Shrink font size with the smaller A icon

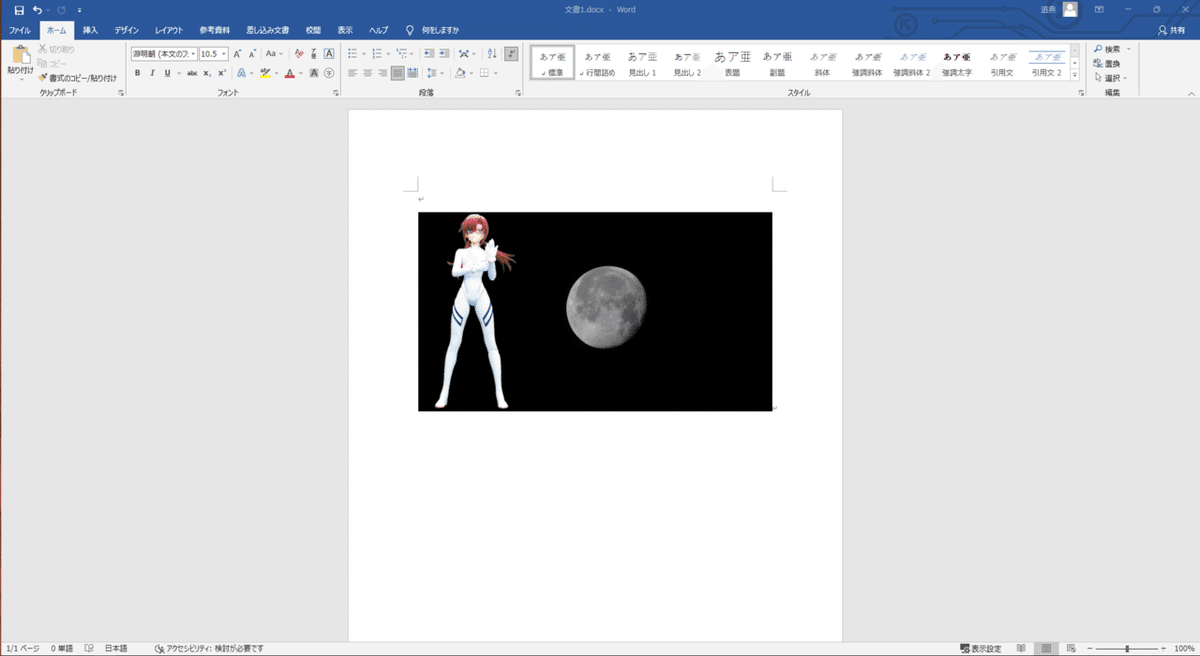(251, 54)
